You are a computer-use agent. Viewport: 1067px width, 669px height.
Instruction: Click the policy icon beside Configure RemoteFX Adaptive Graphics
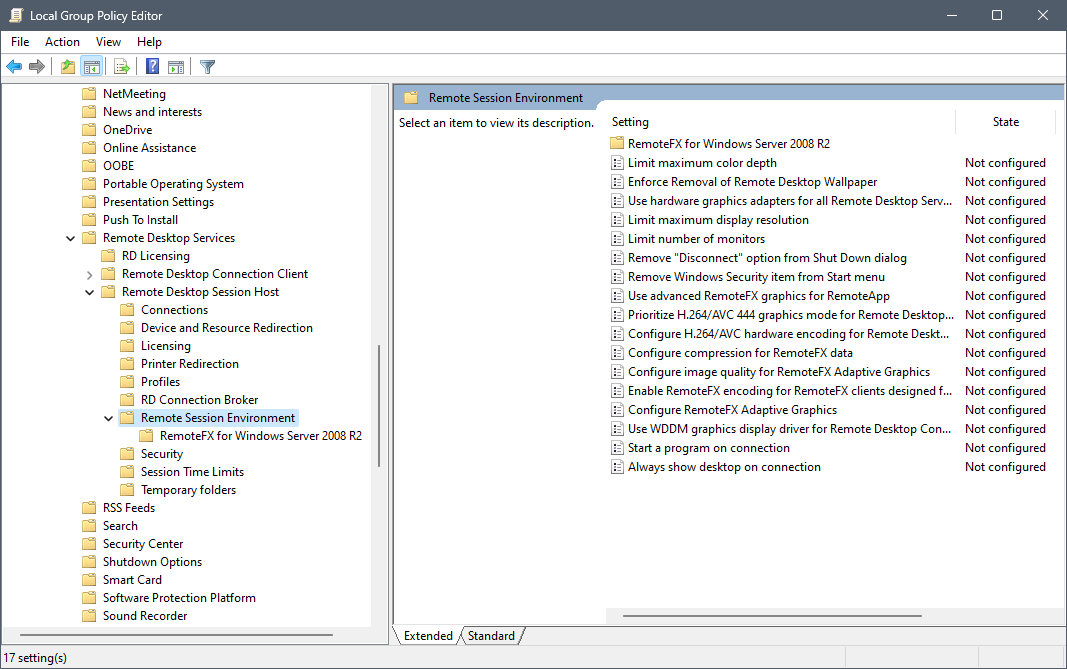click(617, 410)
